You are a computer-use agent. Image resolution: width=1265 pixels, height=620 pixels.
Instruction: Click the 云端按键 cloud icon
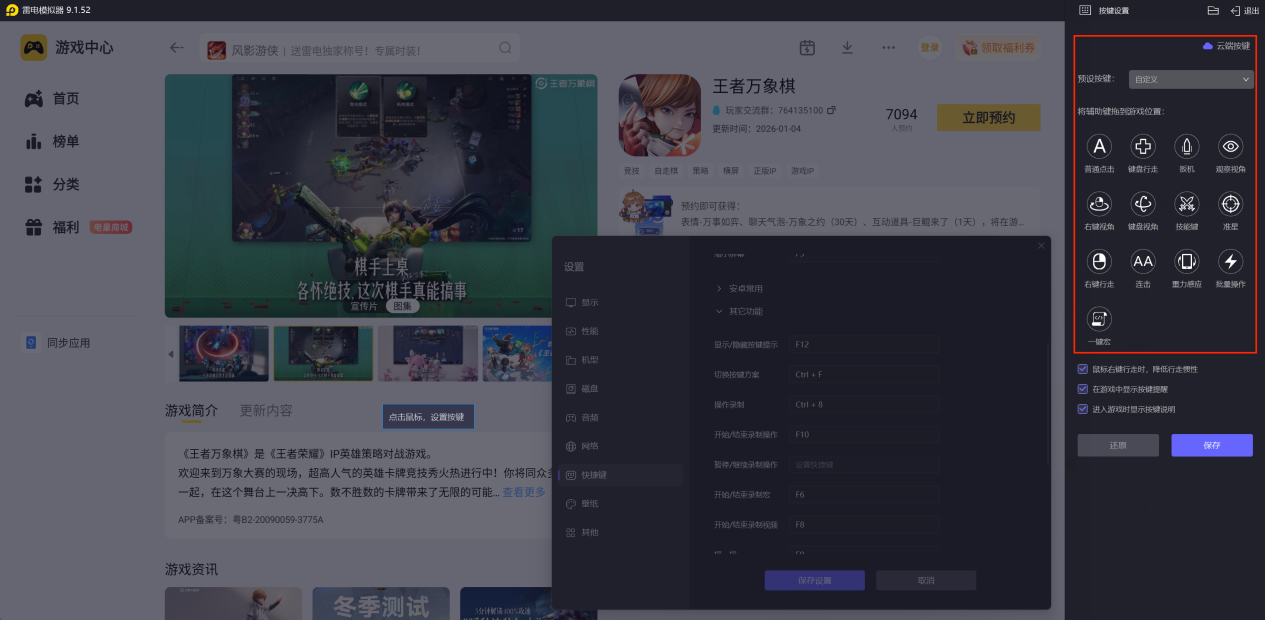point(1208,46)
